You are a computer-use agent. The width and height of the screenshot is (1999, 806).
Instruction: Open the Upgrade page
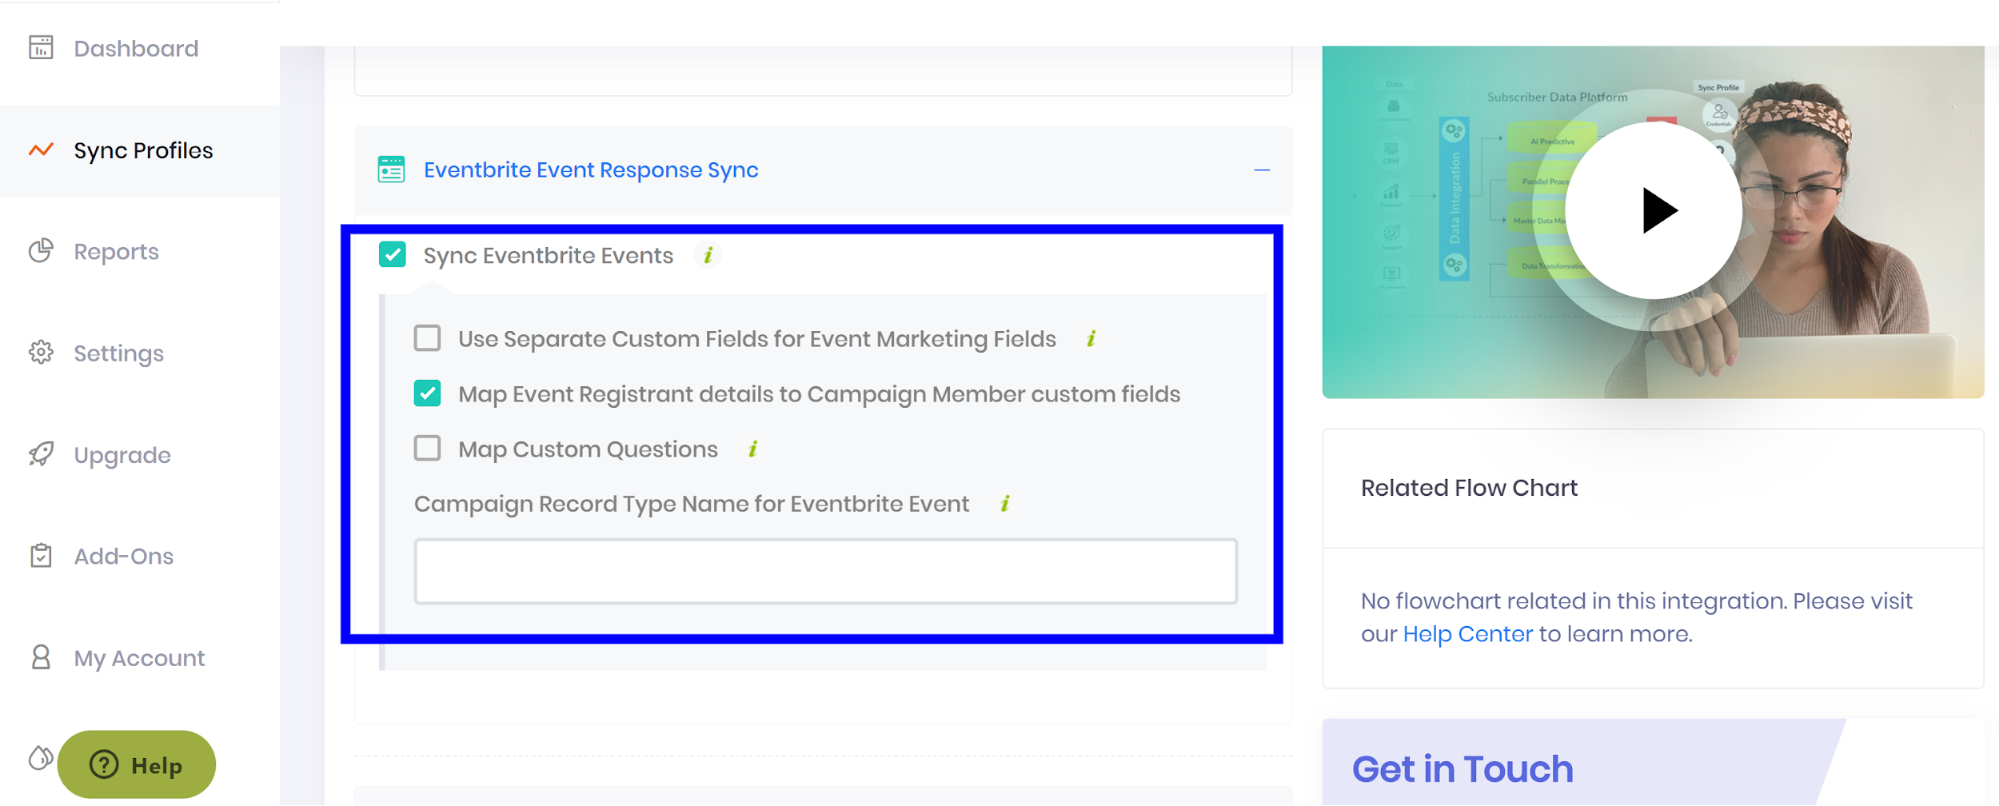tap(122, 455)
